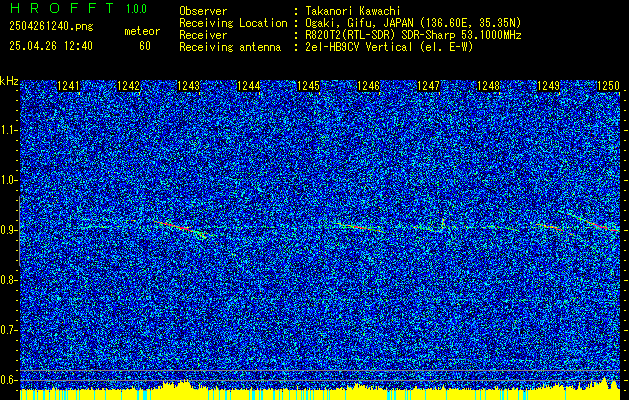Click the HROFFT title text

[x=61, y=8]
